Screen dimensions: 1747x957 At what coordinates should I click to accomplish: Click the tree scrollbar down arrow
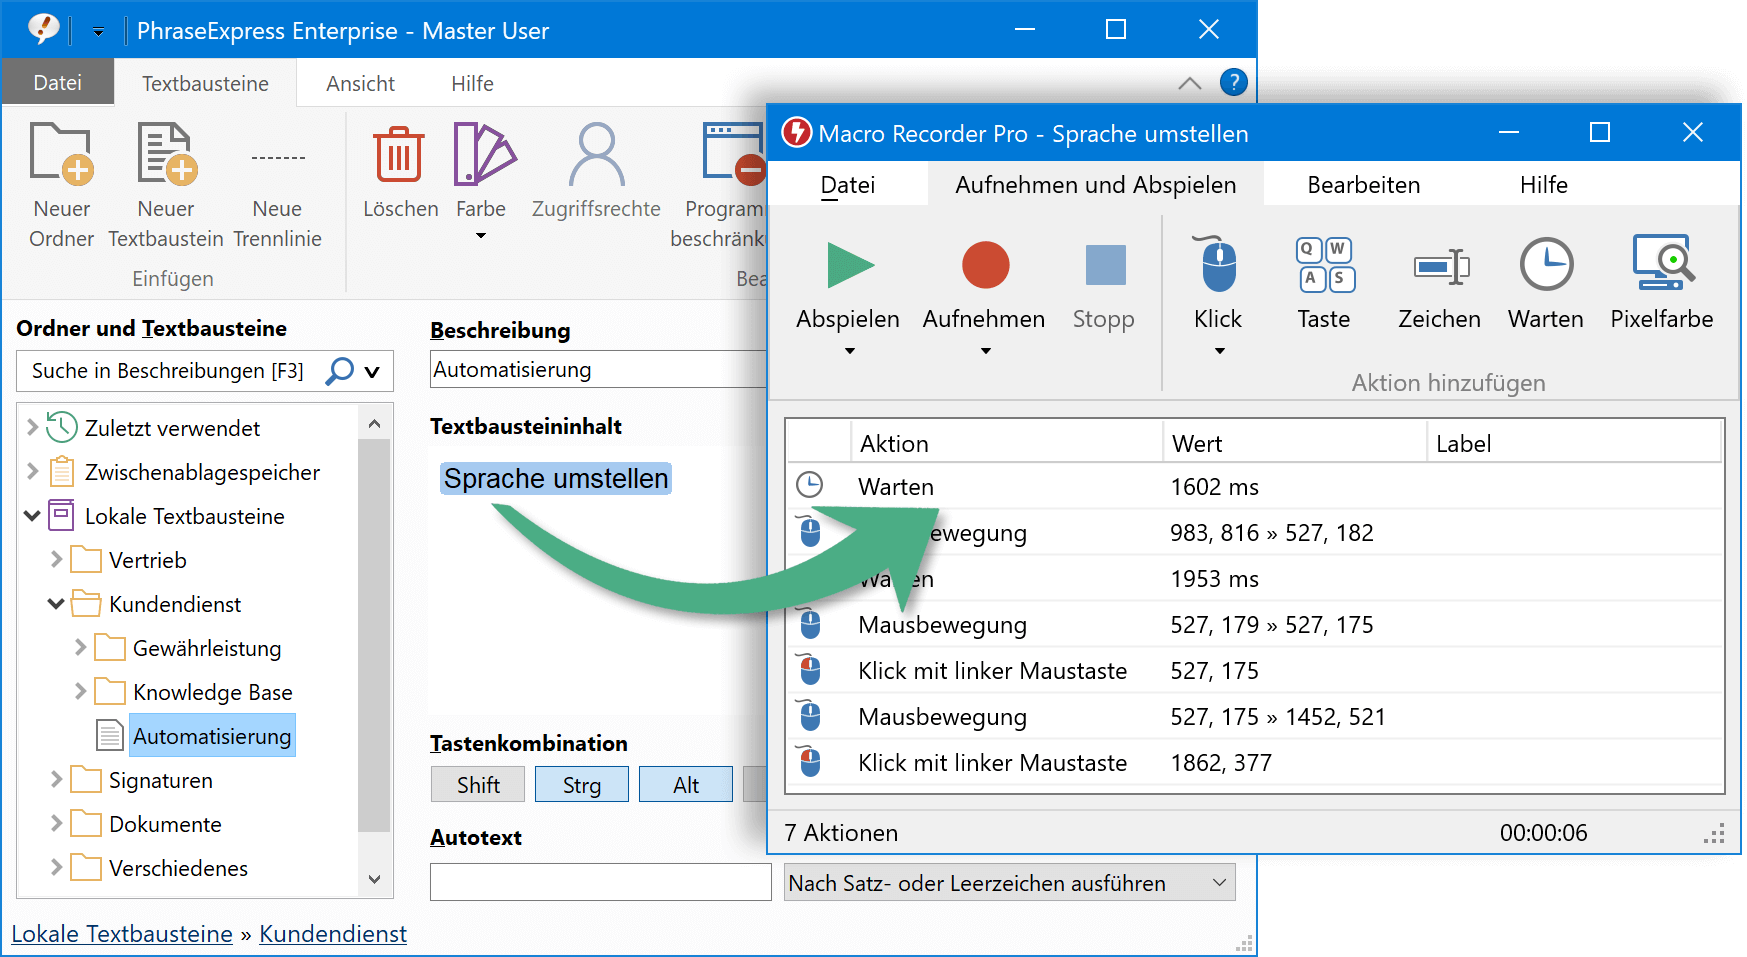pyautogui.click(x=374, y=879)
